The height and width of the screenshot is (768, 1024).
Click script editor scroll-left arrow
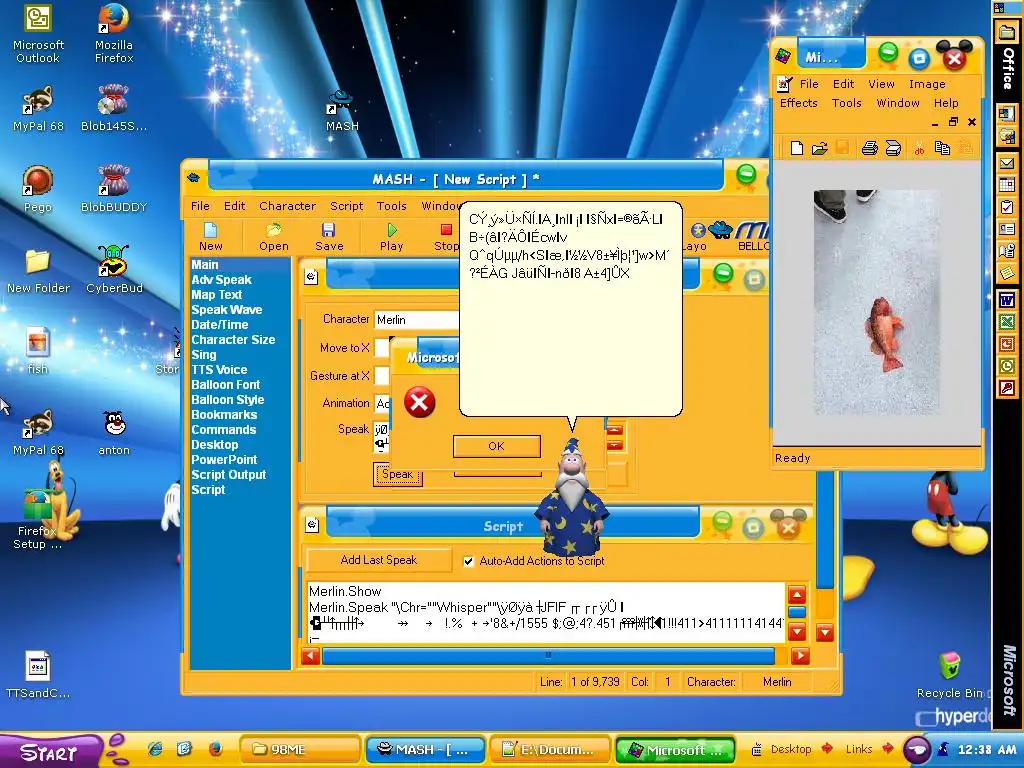311,655
